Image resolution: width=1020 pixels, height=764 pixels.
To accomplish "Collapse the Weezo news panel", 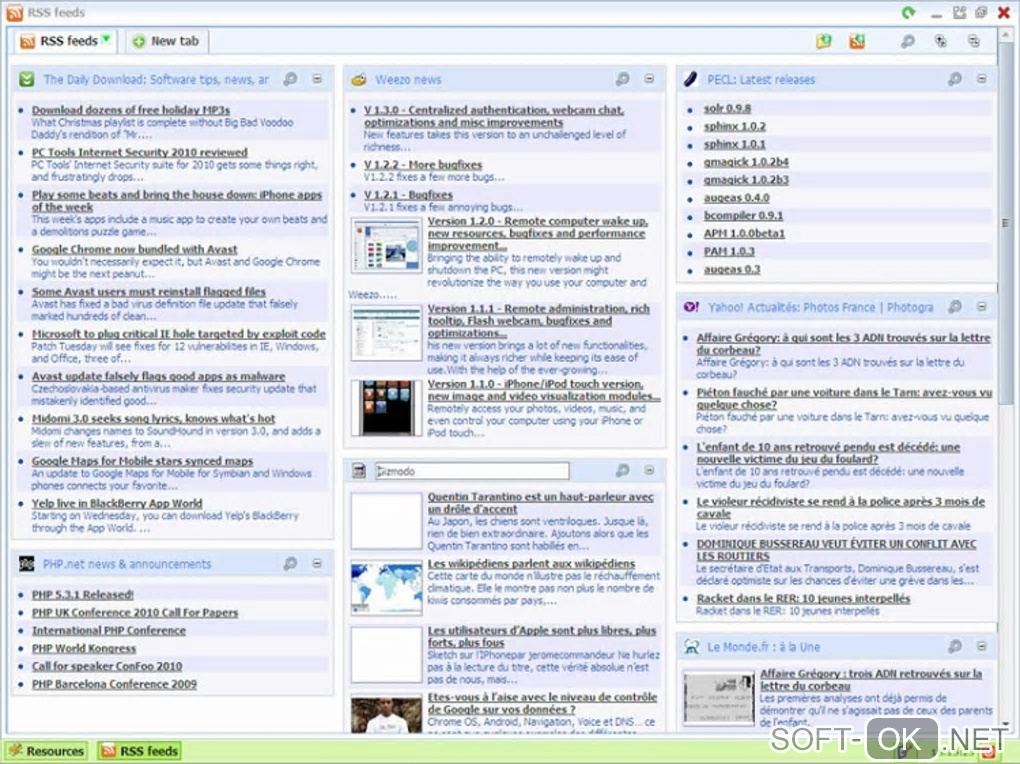I will (649, 79).
